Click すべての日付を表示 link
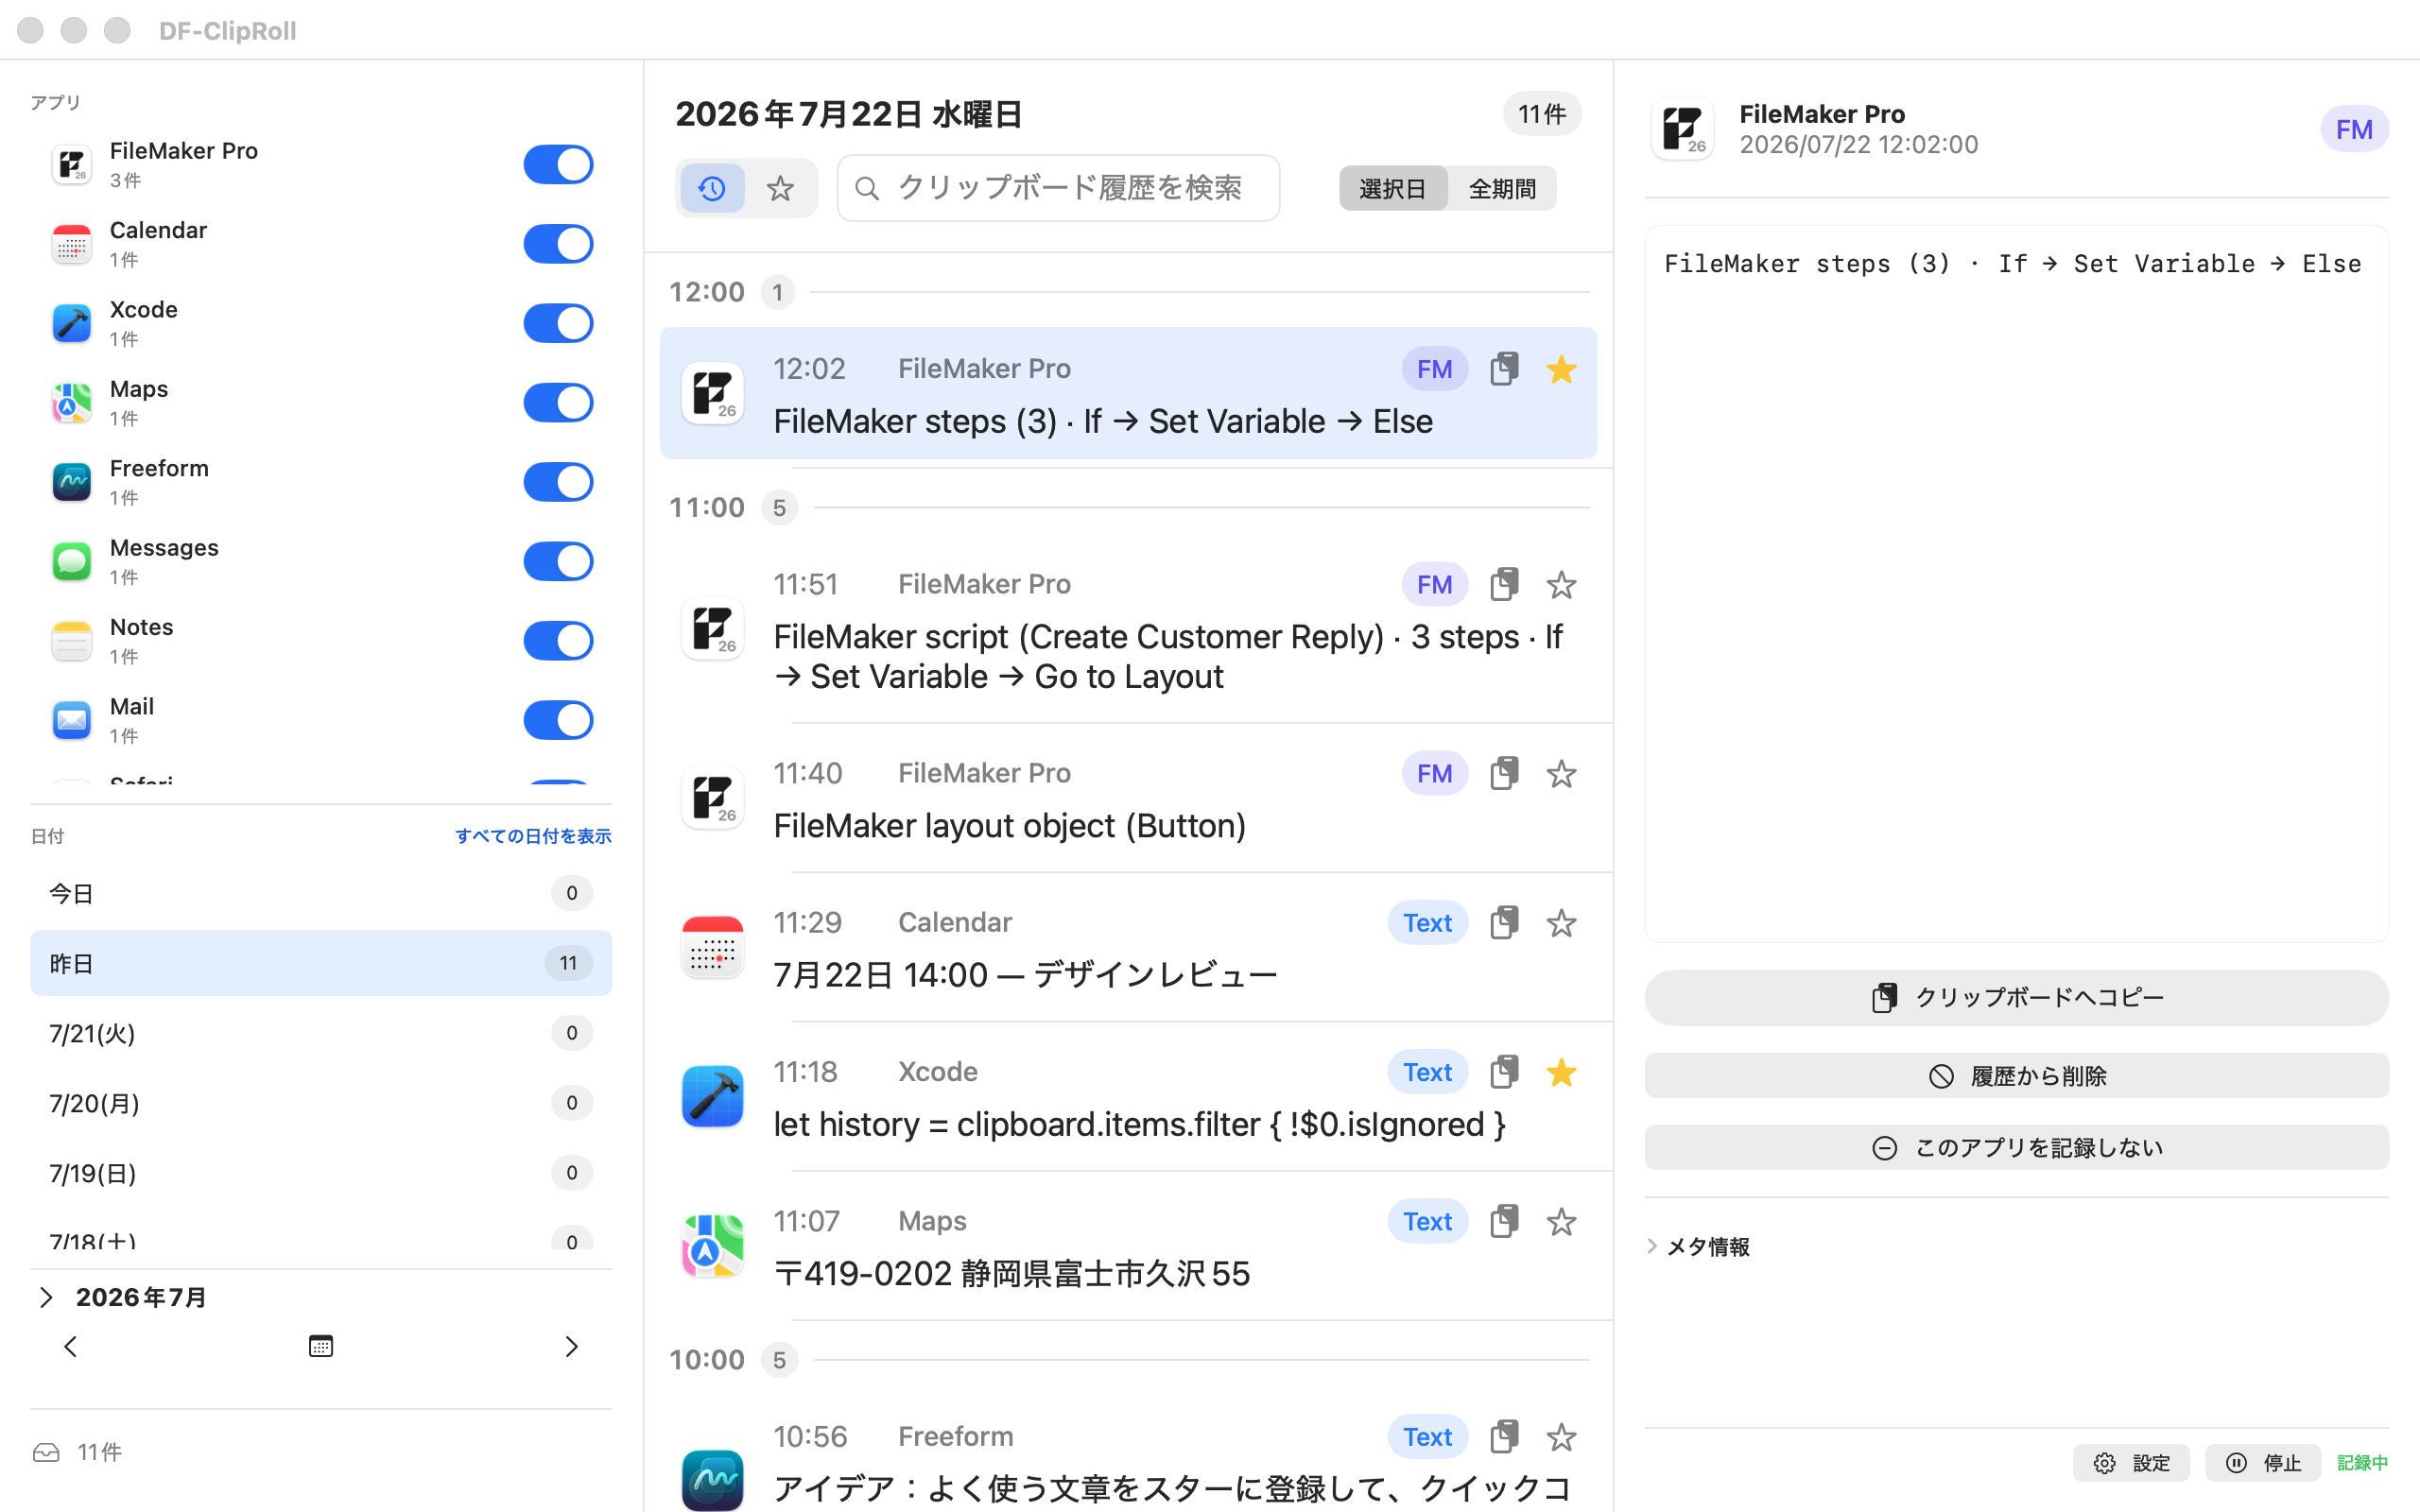2420x1512 pixels. coord(533,836)
